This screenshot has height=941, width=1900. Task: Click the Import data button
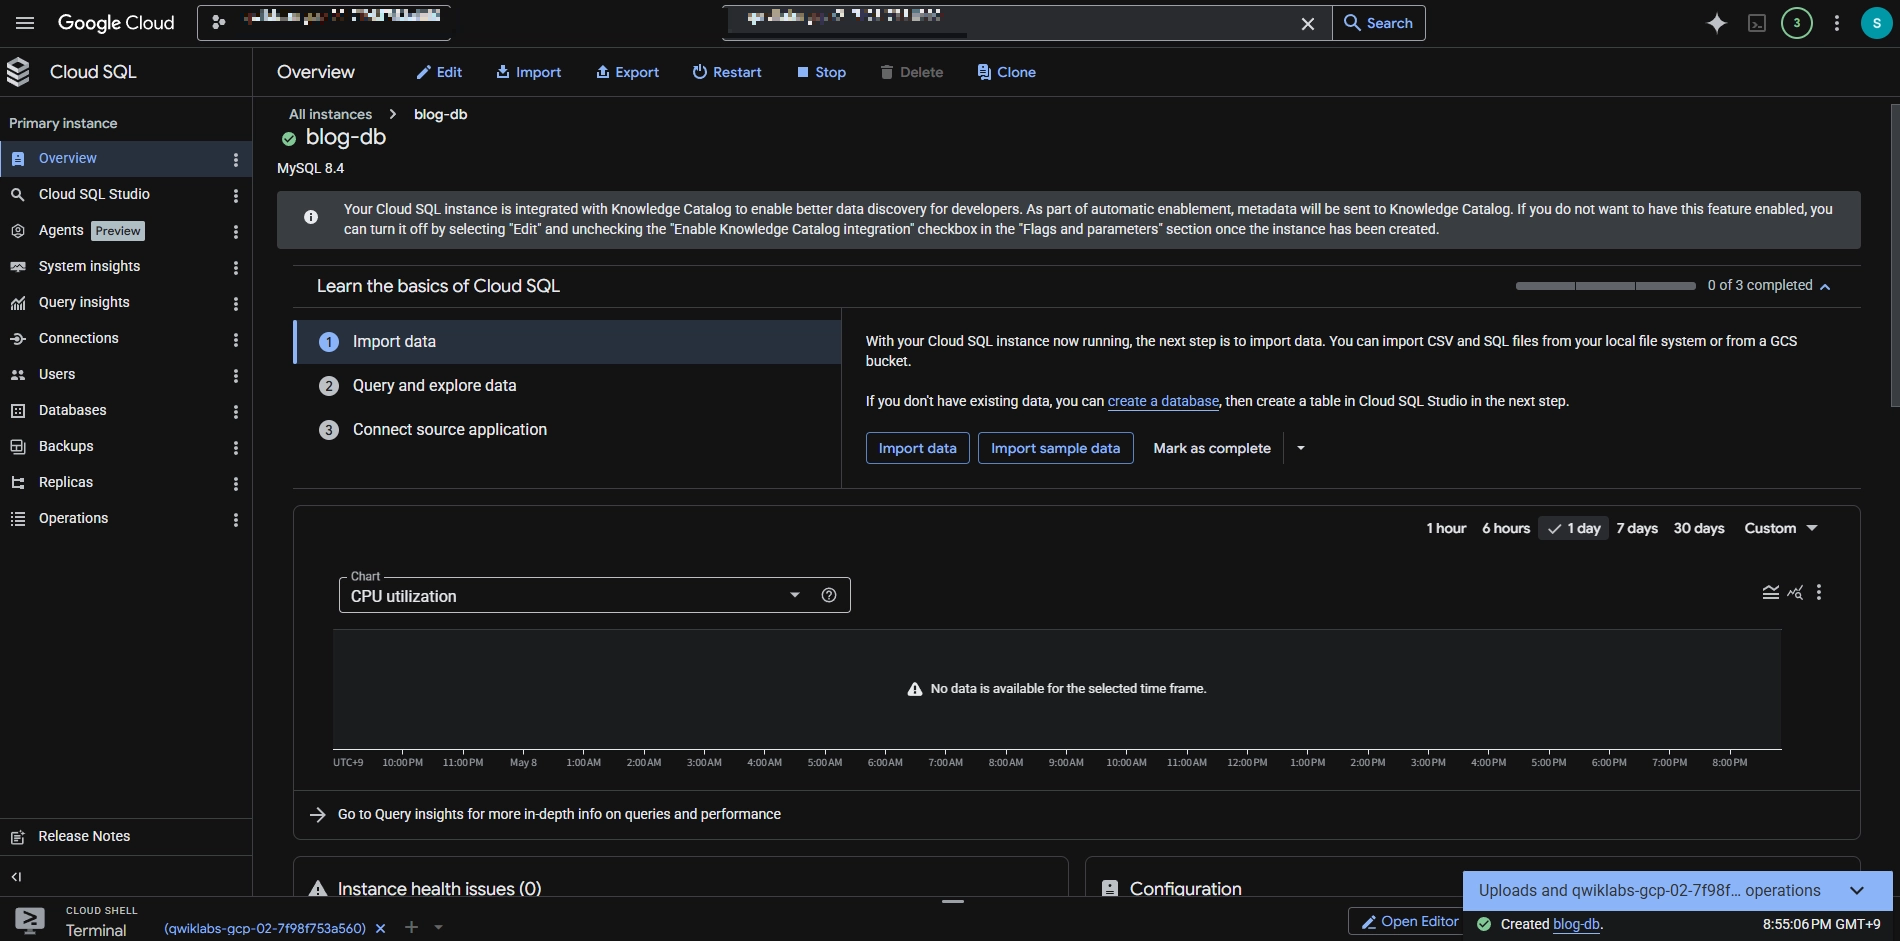(917, 448)
